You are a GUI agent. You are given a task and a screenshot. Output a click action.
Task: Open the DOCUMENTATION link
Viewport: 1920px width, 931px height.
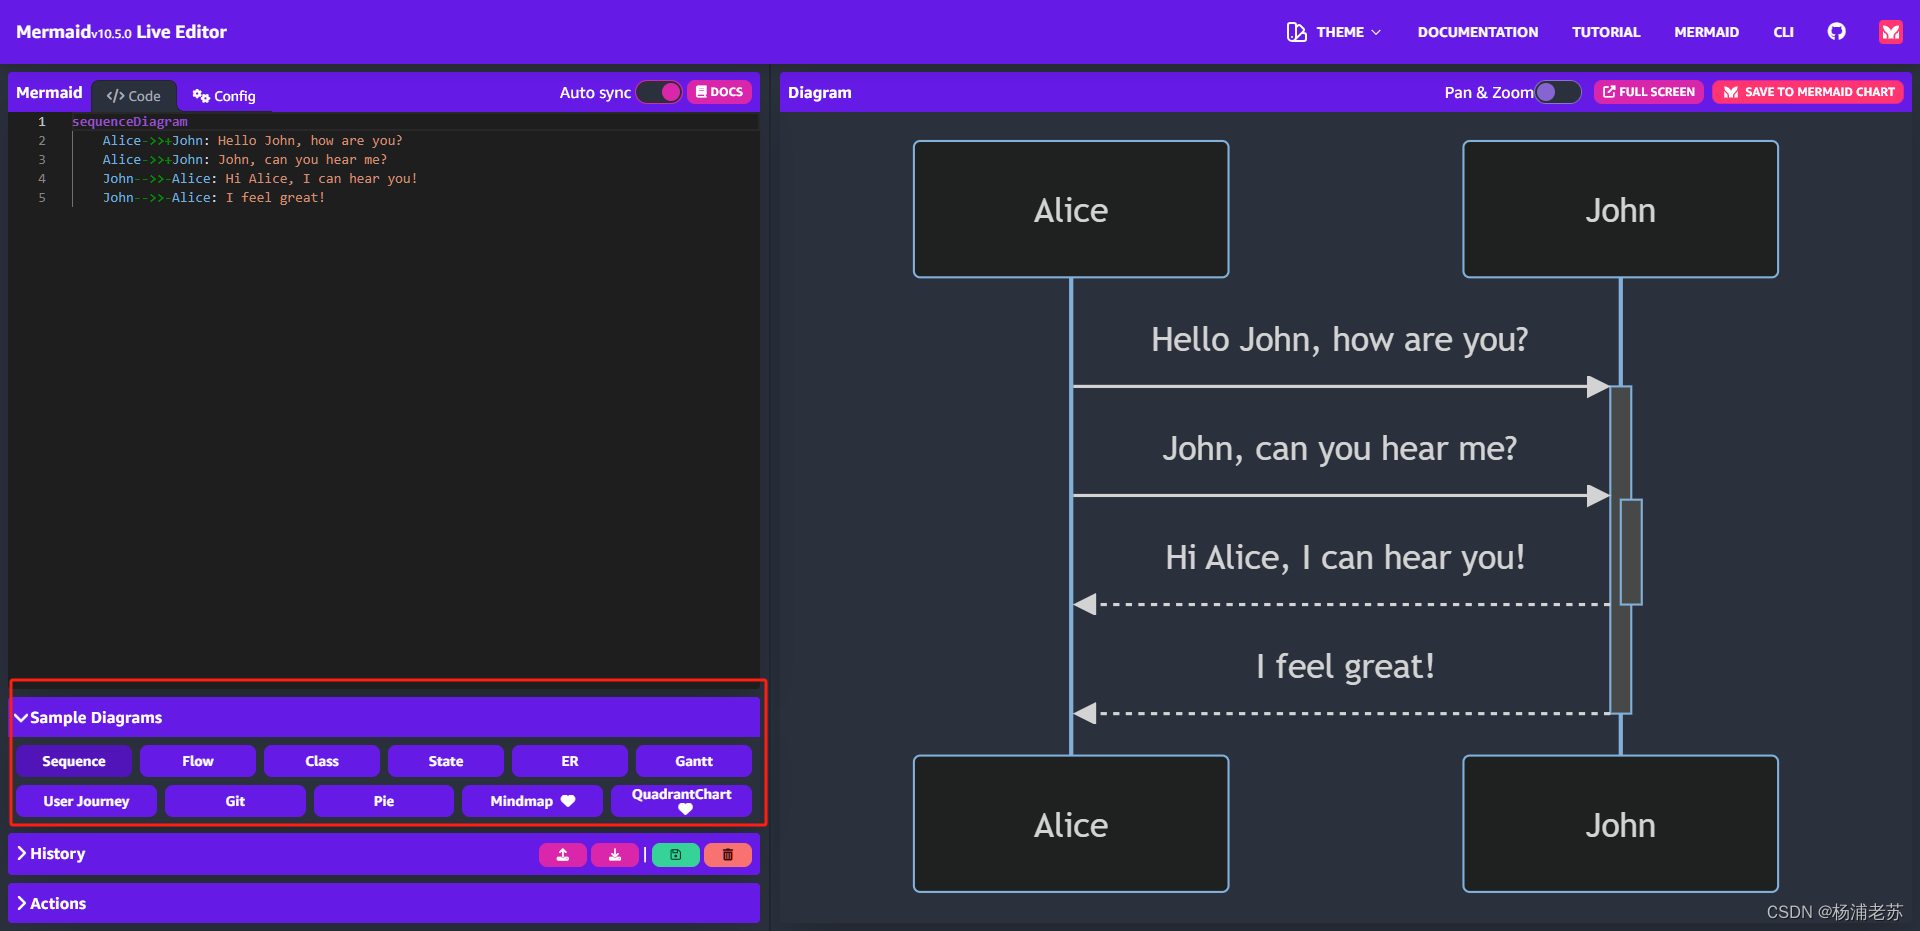click(x=1478, y=32)
